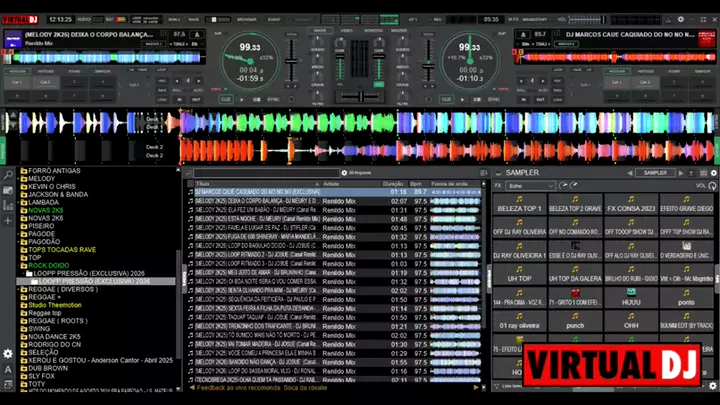Expand the MELODY folder
This screenshot has width=720, height=405.
(x=19, y=179)
